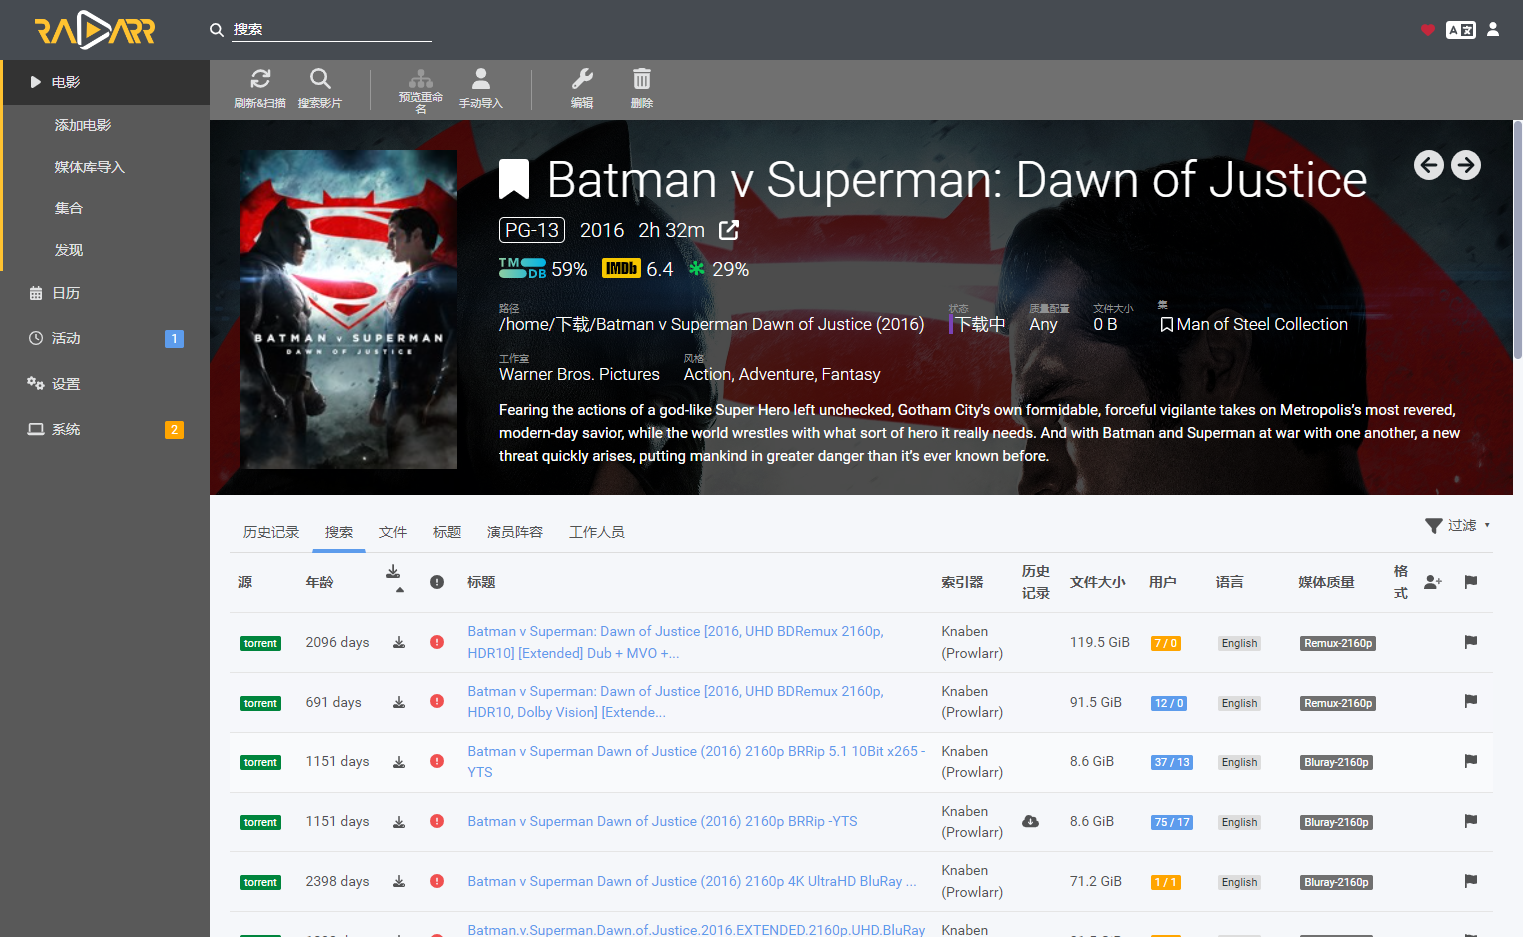Click the wrench Edit movie icon
Image resolution: width=1523 pixels, height=937 pixels.
pyautogui.click(x=582, y=79)
